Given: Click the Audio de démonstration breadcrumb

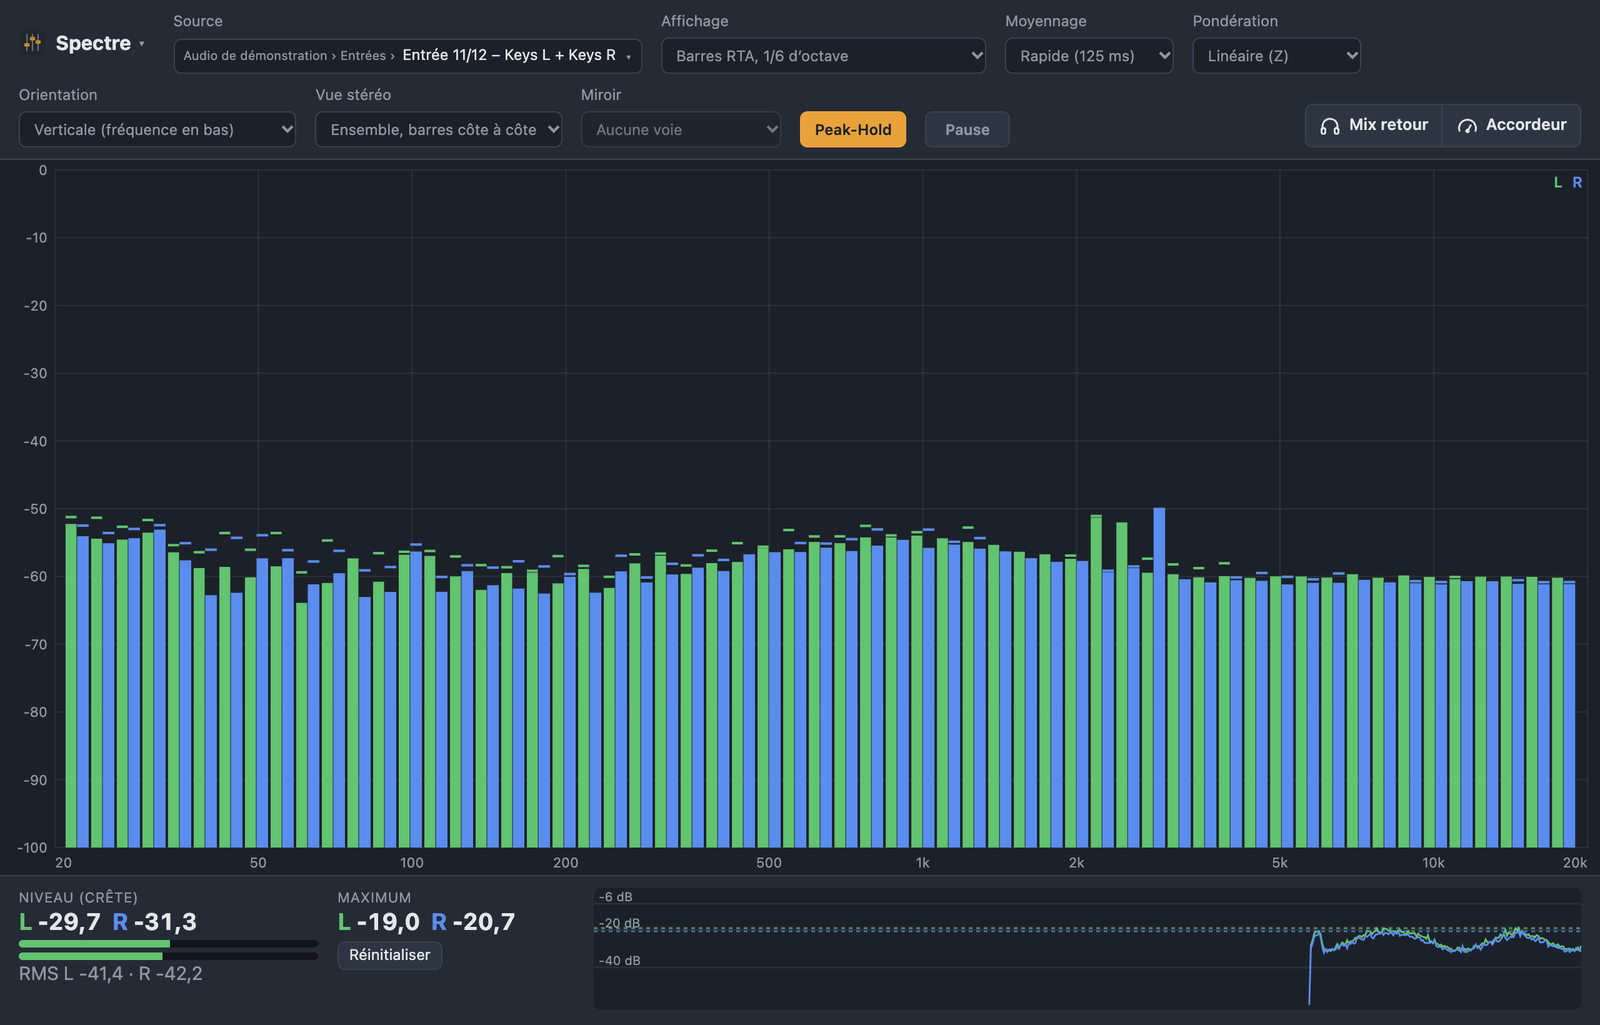Looking at the screenshot, I should click(x=255, y=56).
